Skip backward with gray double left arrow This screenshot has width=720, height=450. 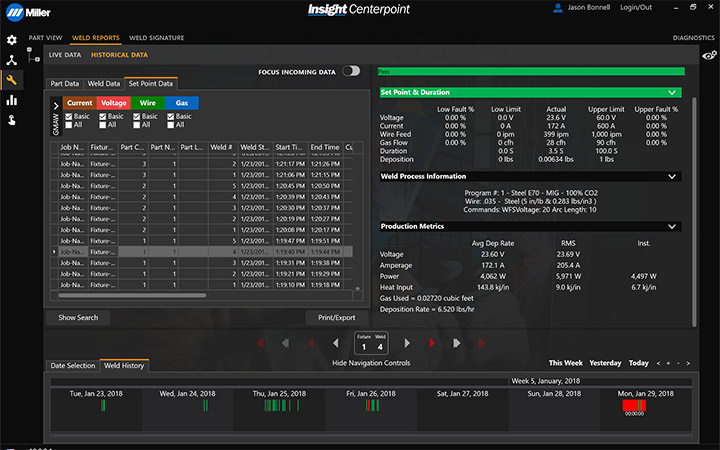point(285,343)
